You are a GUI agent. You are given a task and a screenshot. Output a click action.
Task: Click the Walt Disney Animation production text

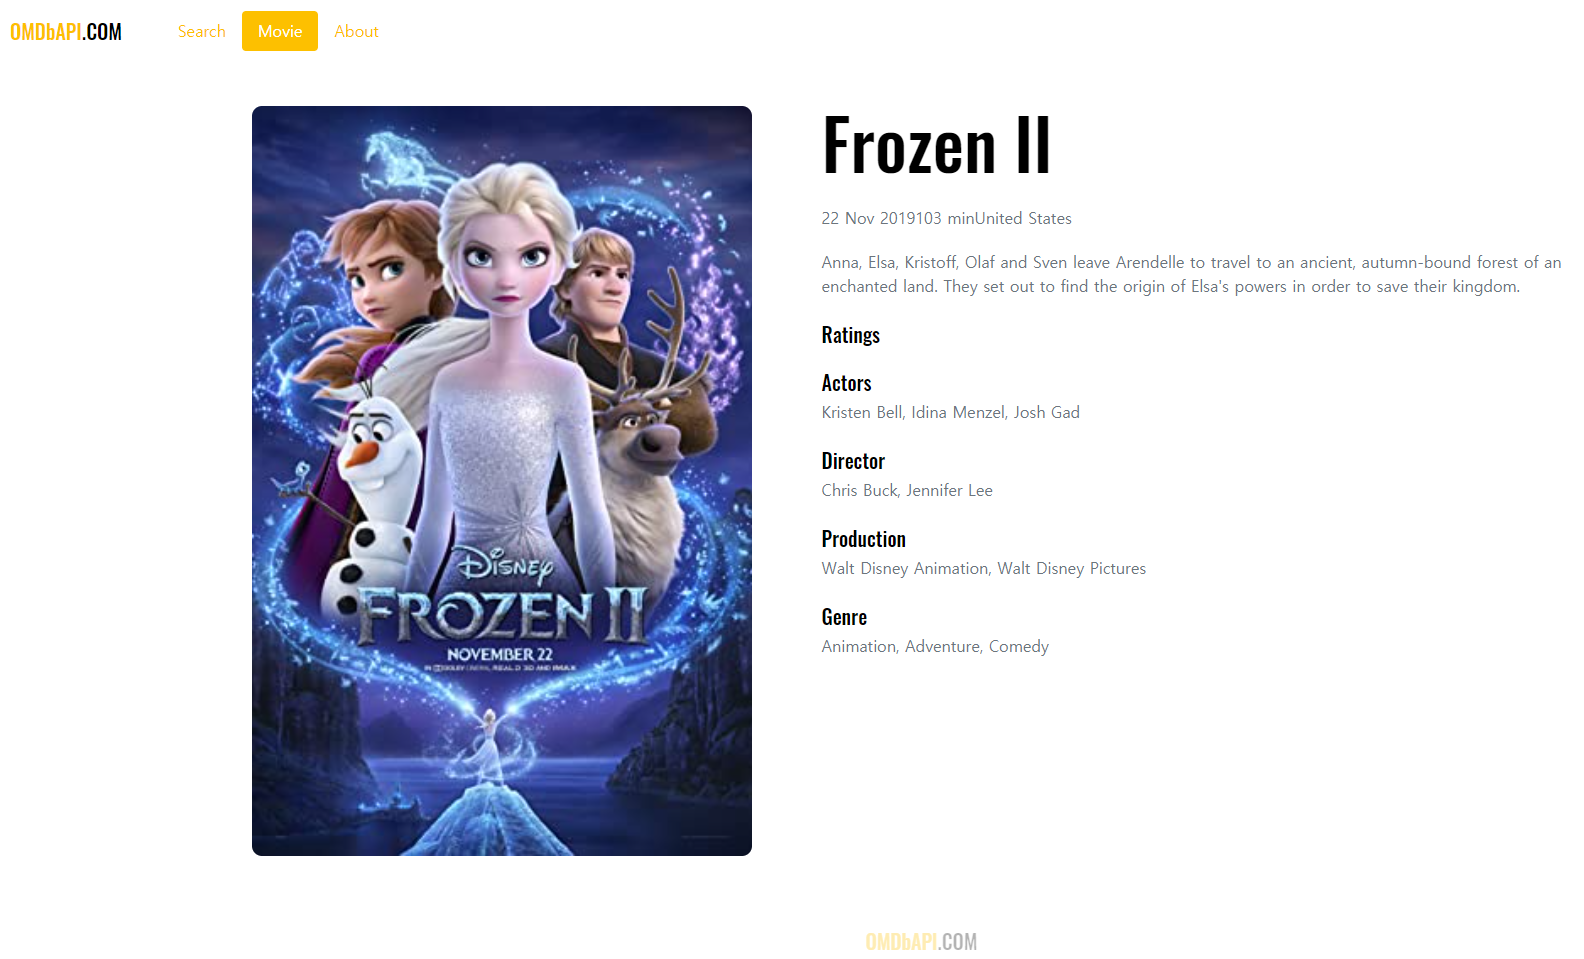pos(984,568)
